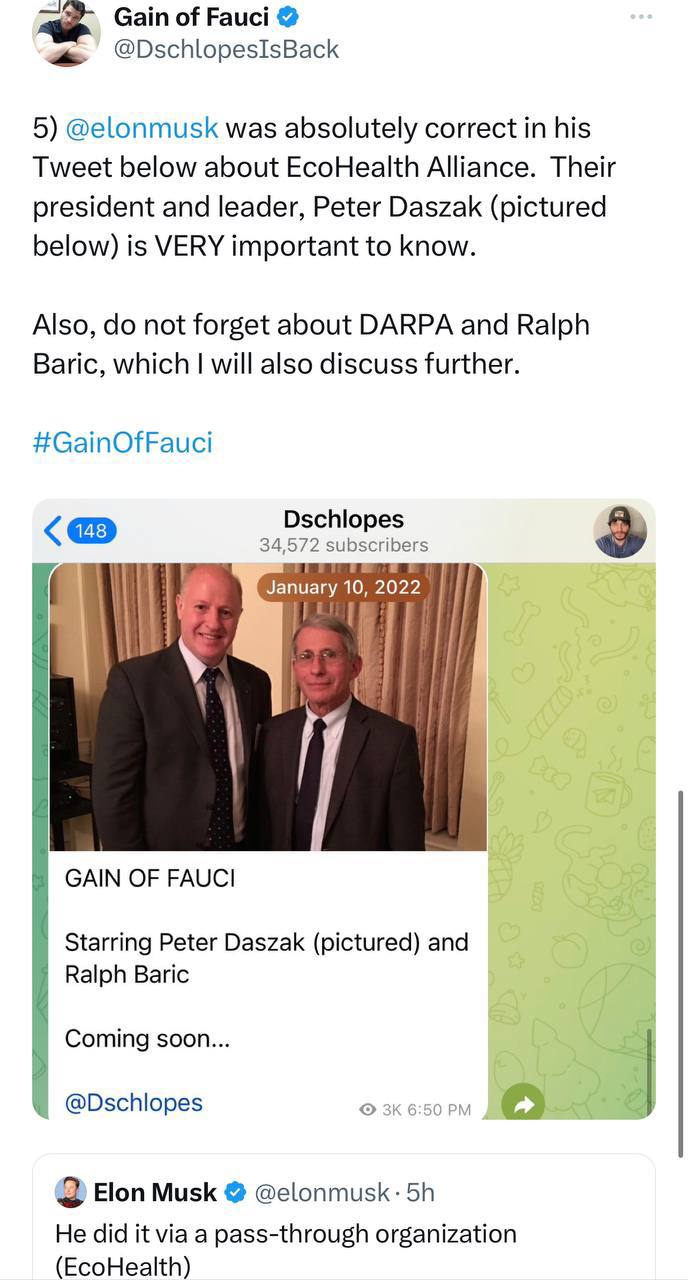Screen dimensions: 688x1280
Task: Open the tweet's more options menu
Action: [641, 17]
